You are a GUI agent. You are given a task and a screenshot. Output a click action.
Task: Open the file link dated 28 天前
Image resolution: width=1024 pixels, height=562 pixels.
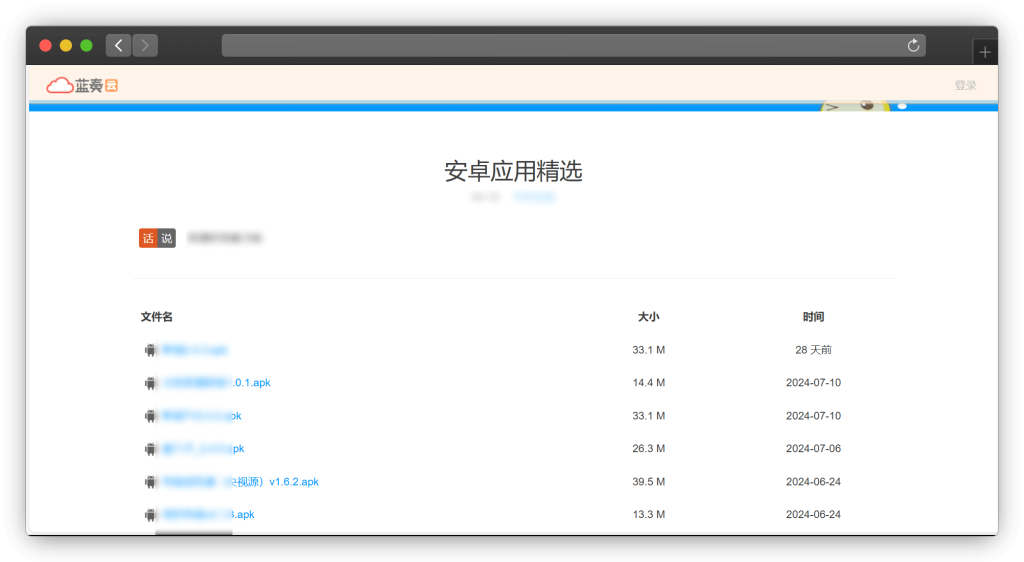(x=195, y=350)
